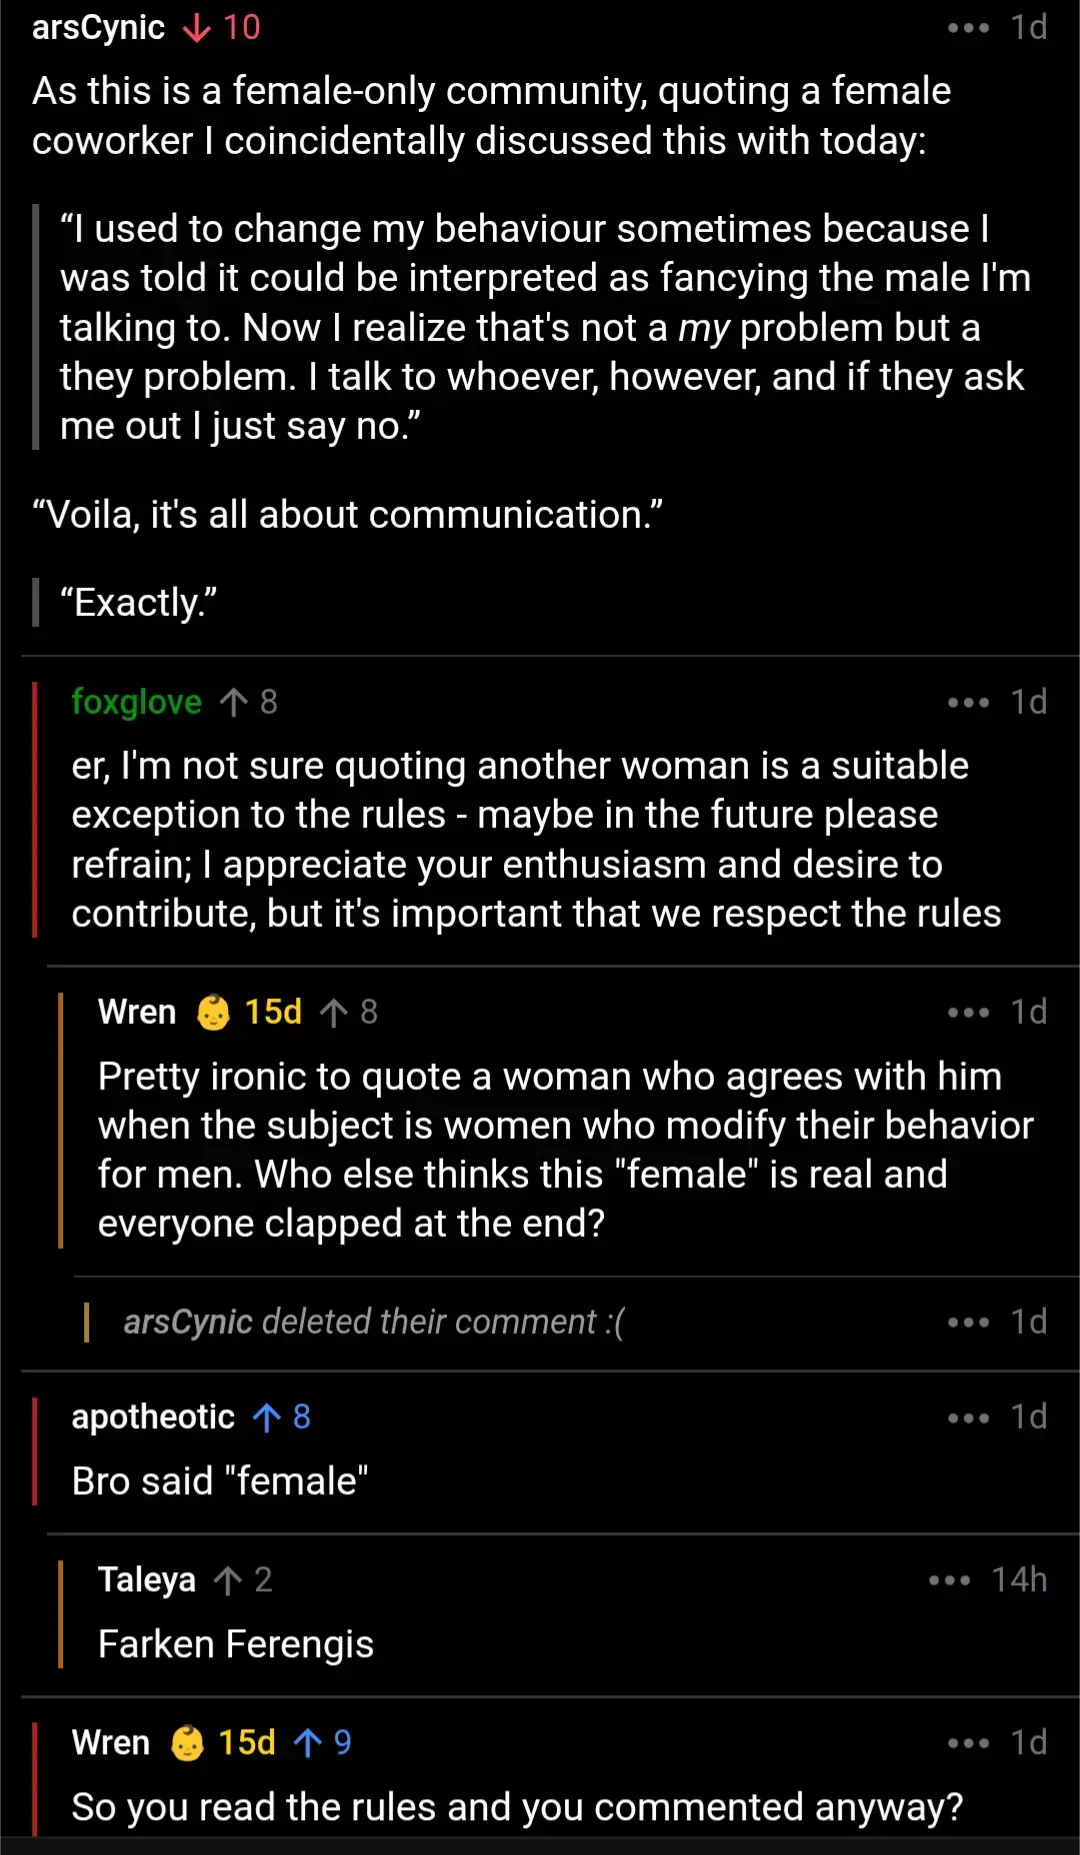Tap baby emoji new-account badge on Wren's reply
1080x1855 pixels.
(x=213, y=1012)
